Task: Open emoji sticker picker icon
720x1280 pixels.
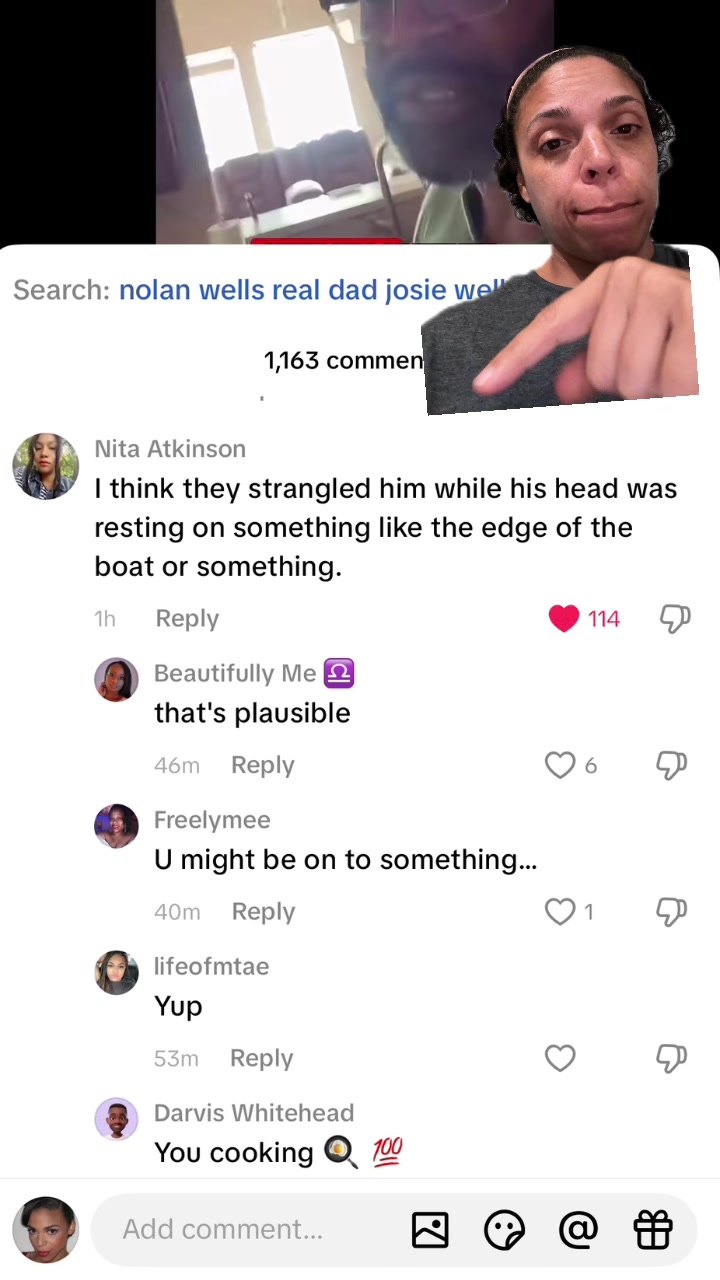Action: click(x=504, y=1230)
